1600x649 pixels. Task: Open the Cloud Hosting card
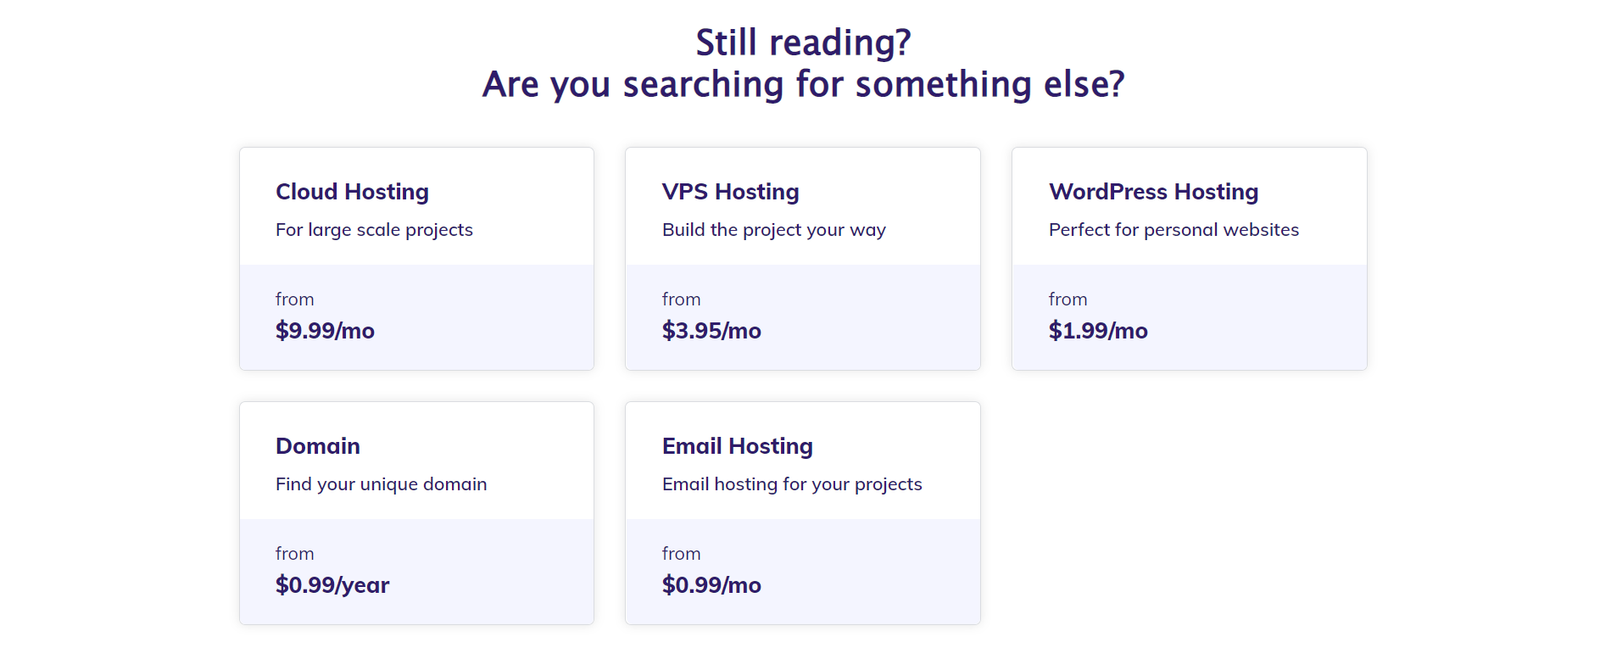(416, 259)
